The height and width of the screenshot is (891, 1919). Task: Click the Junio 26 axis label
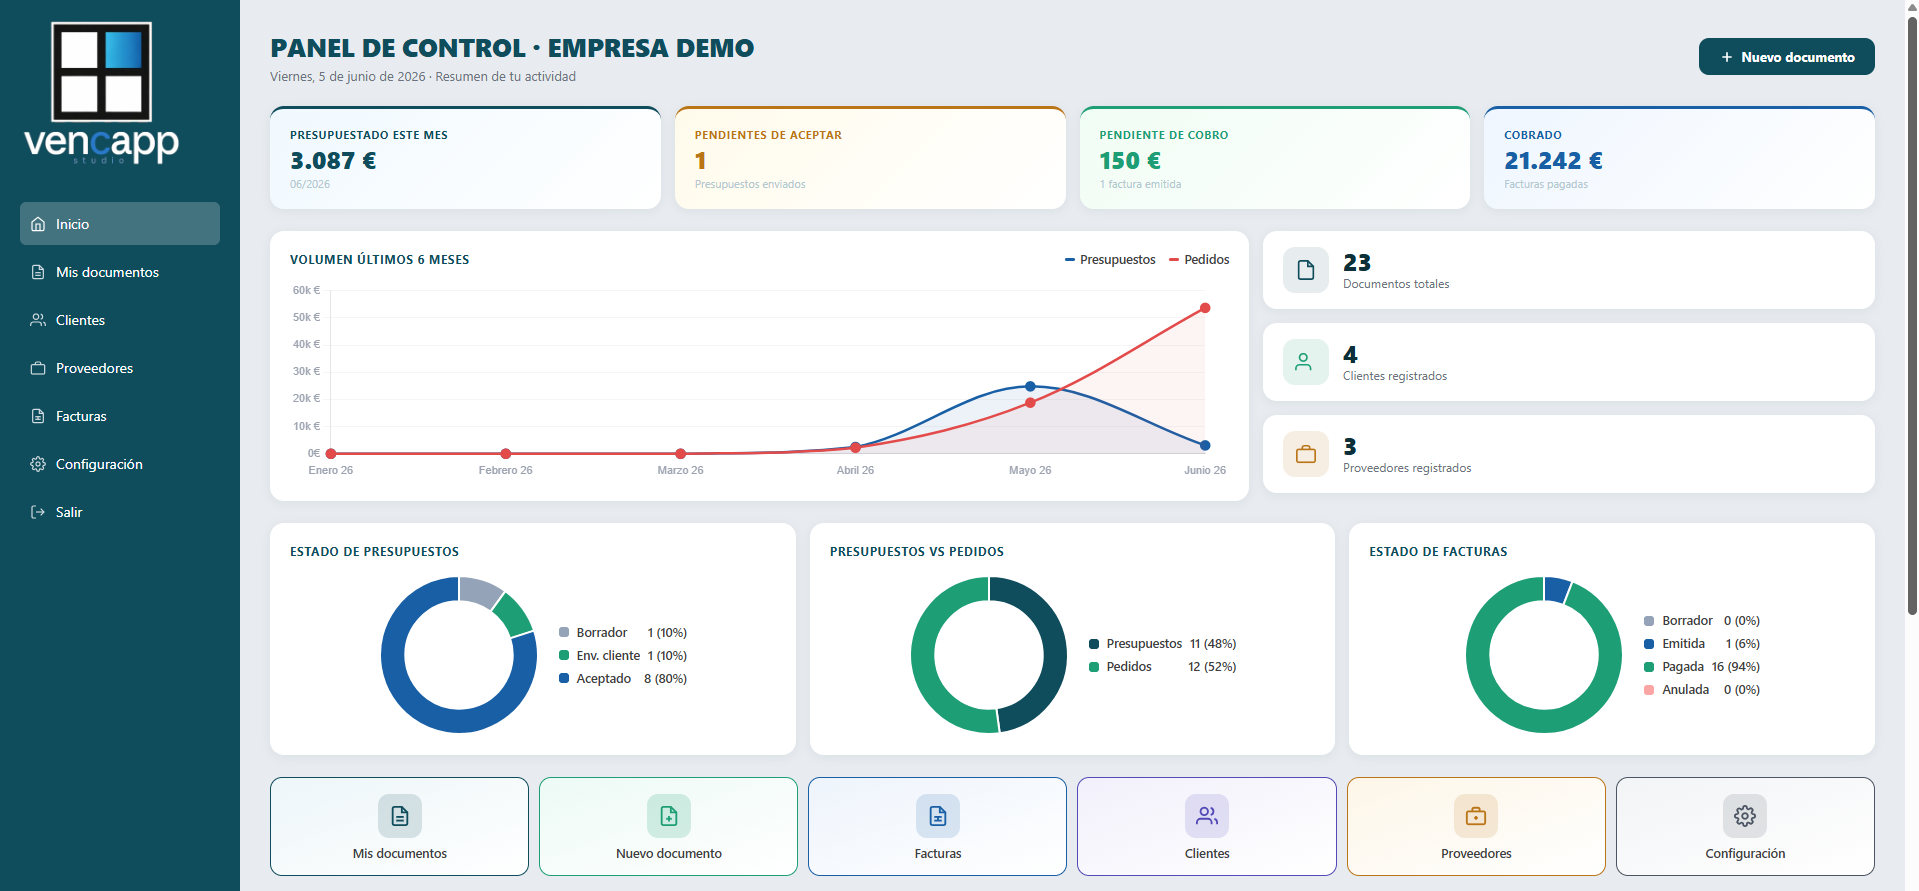coord(1205,470)
